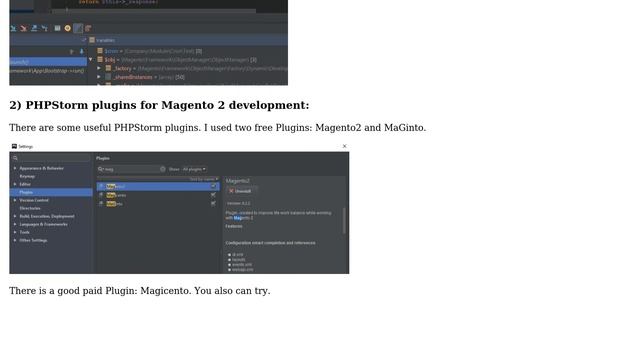Click the 'Magicento' paid plugin sentence
This screenshot has width=640, height=360.
[x=140, y=291]
